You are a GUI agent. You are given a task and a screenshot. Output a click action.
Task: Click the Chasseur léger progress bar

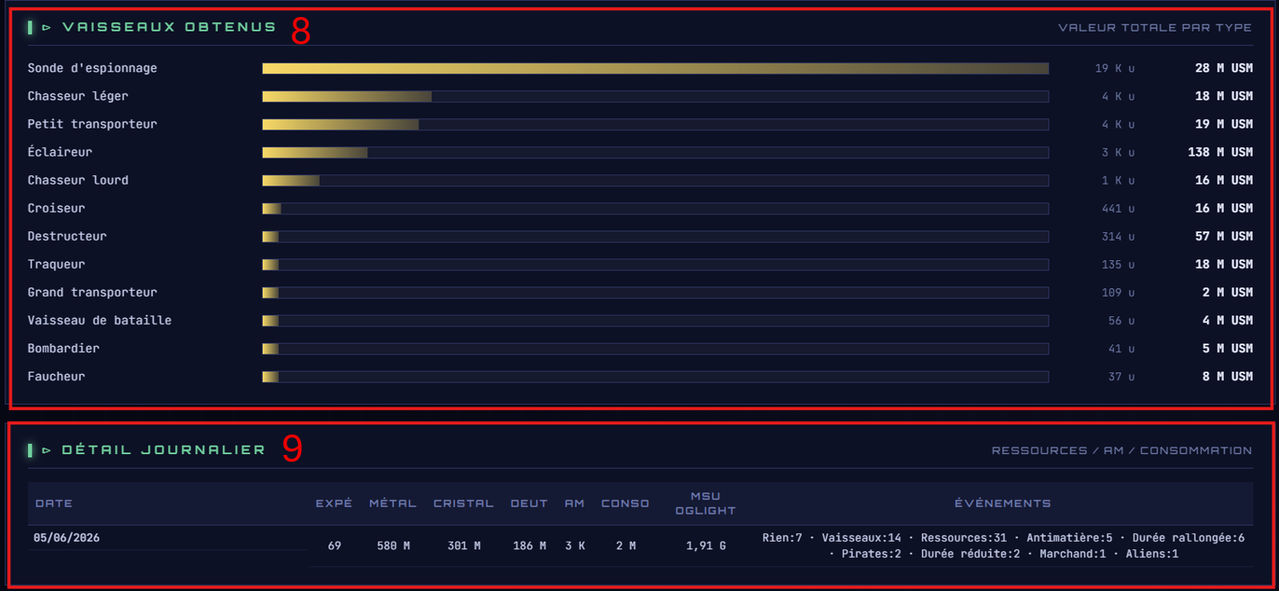pos(655,96)
